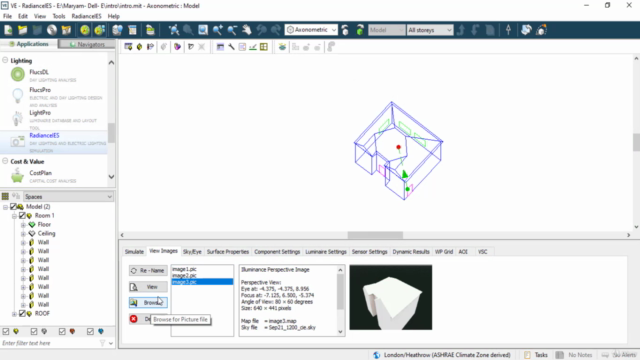The height and width of the screenshot is (360, 640).
Task: Click the Re-Name button
Action: coord(148,271)
